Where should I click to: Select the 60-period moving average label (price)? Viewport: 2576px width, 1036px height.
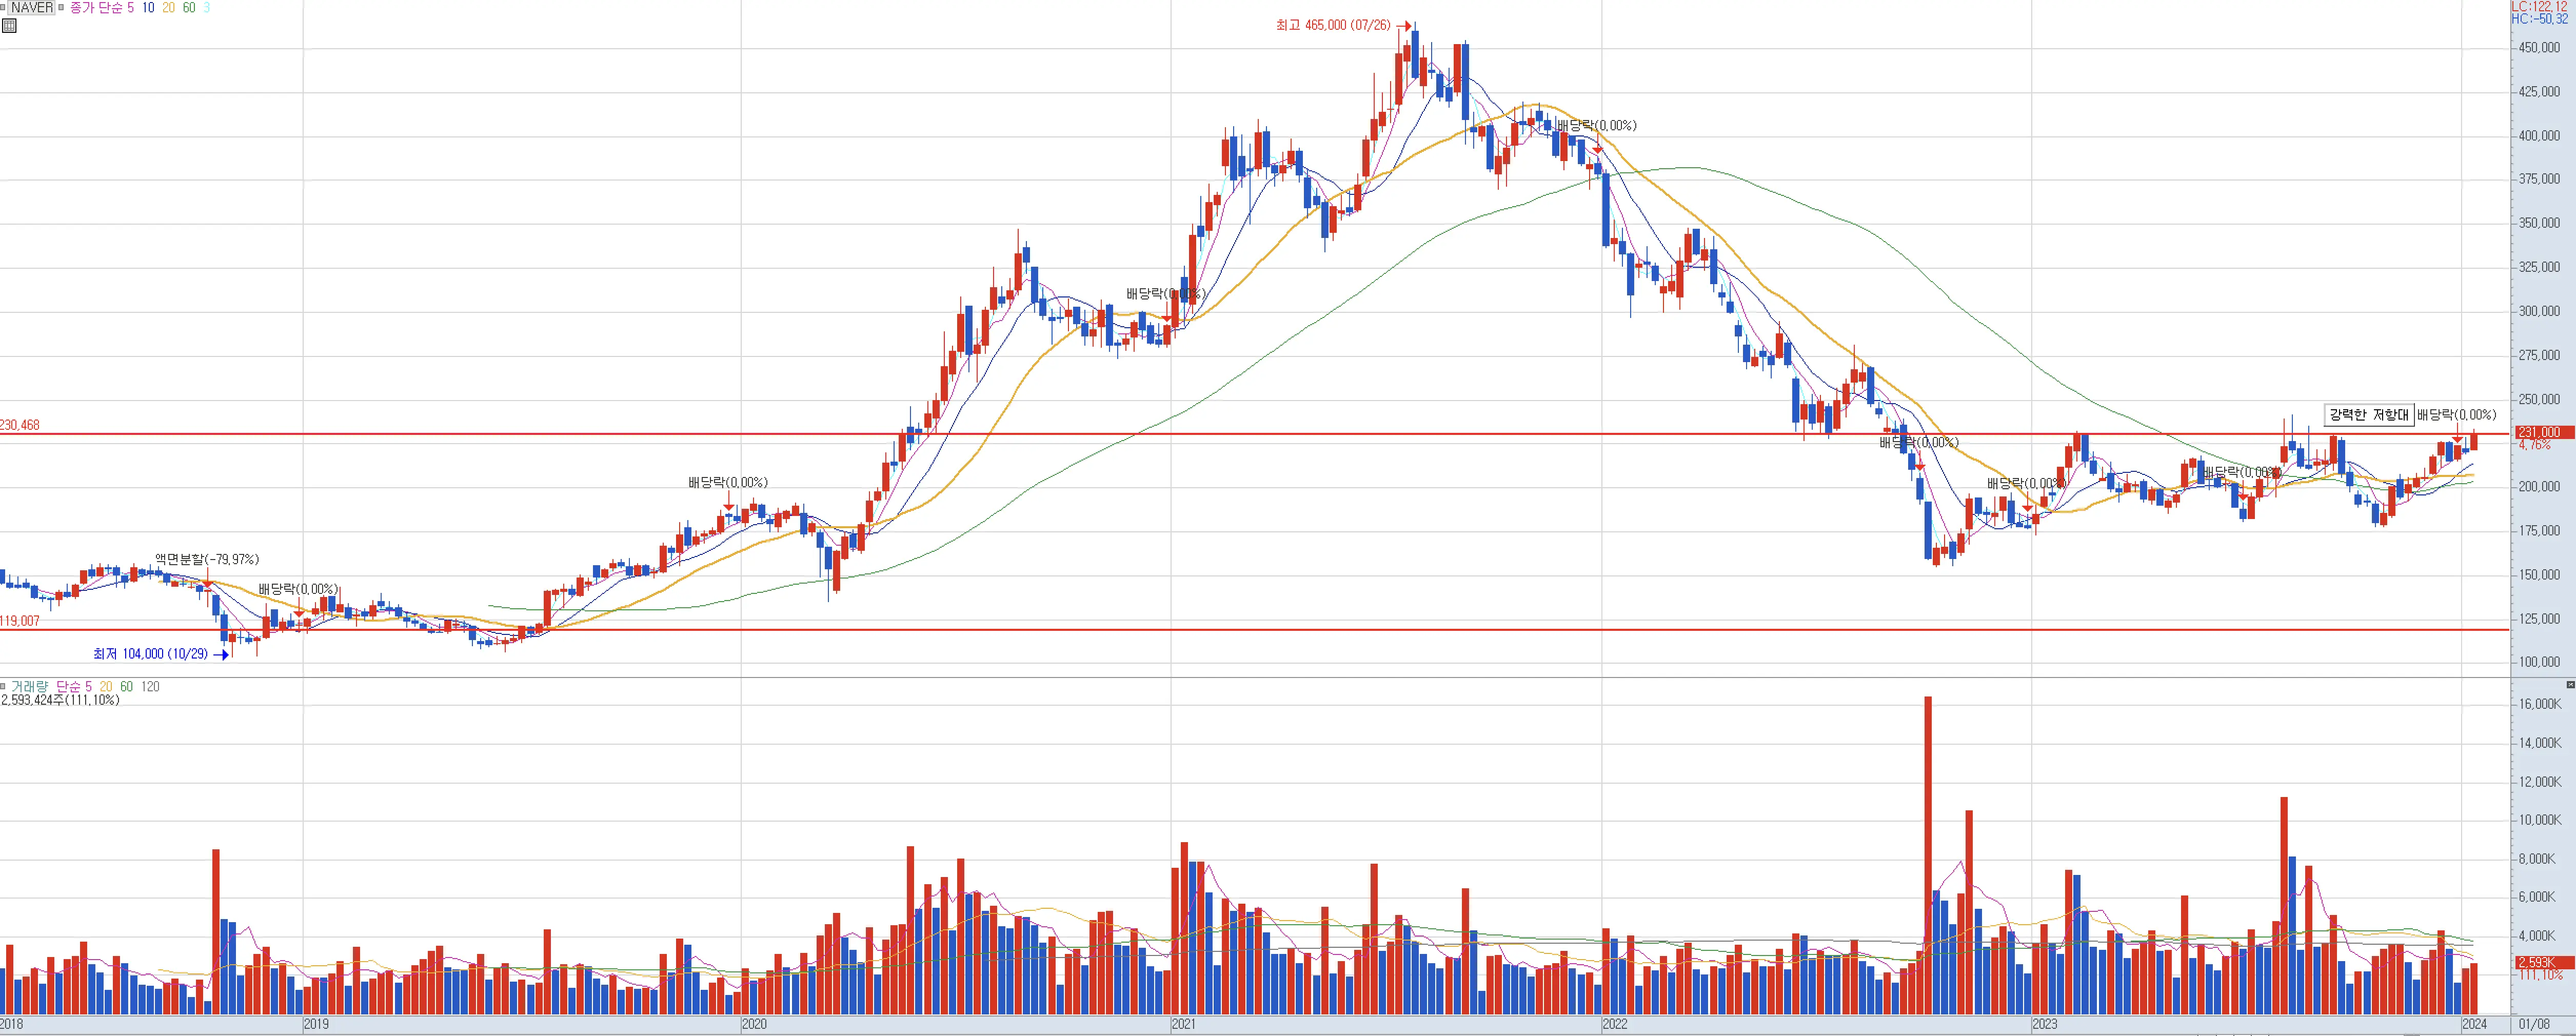[189, 8]
